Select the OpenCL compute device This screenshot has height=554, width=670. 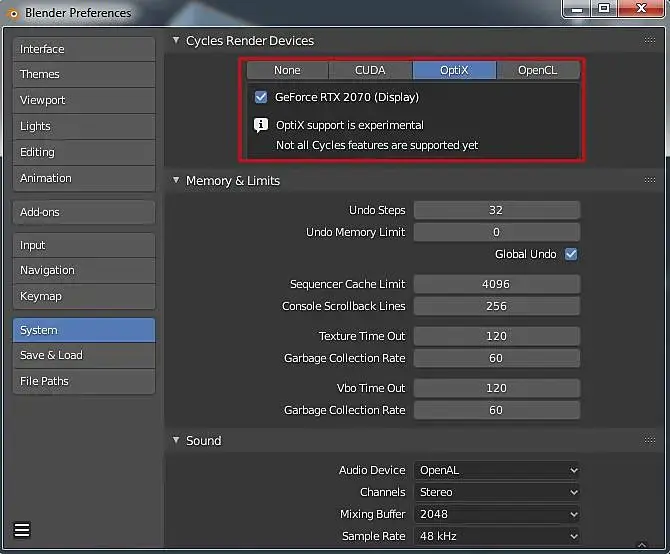tap(538, 70)
